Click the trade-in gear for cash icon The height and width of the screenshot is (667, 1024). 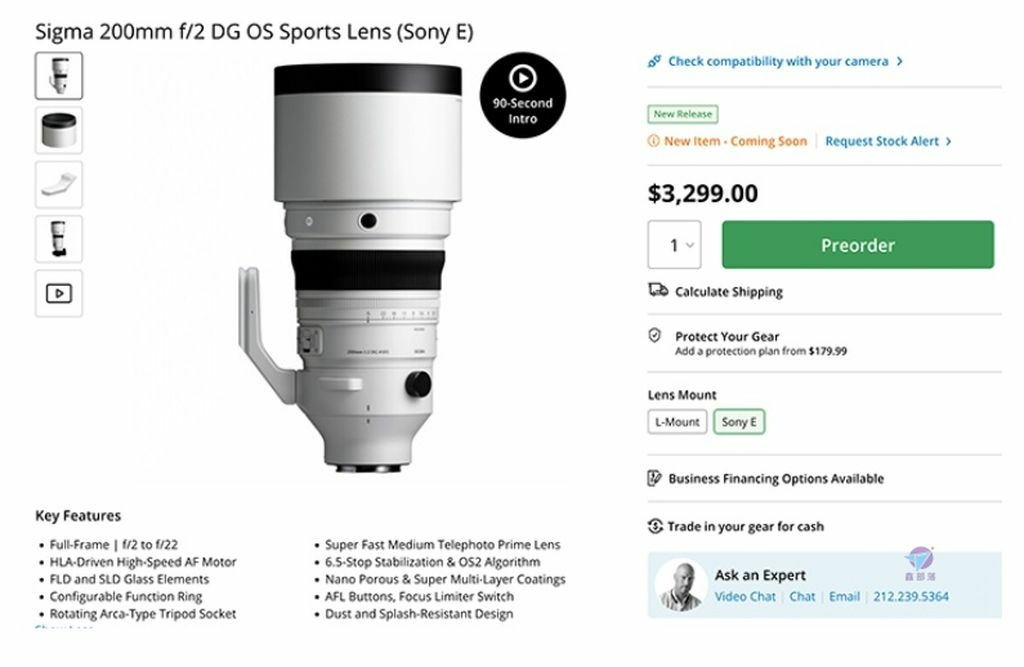coord(655,526)
